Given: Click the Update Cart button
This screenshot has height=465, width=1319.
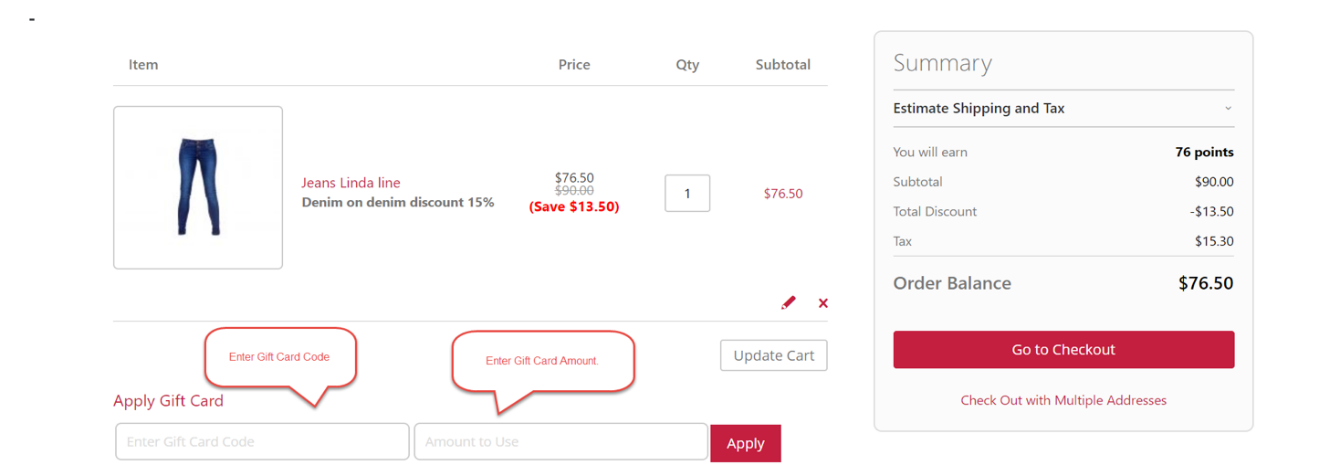Looking at the screenshot, I should tap(773, 355).
